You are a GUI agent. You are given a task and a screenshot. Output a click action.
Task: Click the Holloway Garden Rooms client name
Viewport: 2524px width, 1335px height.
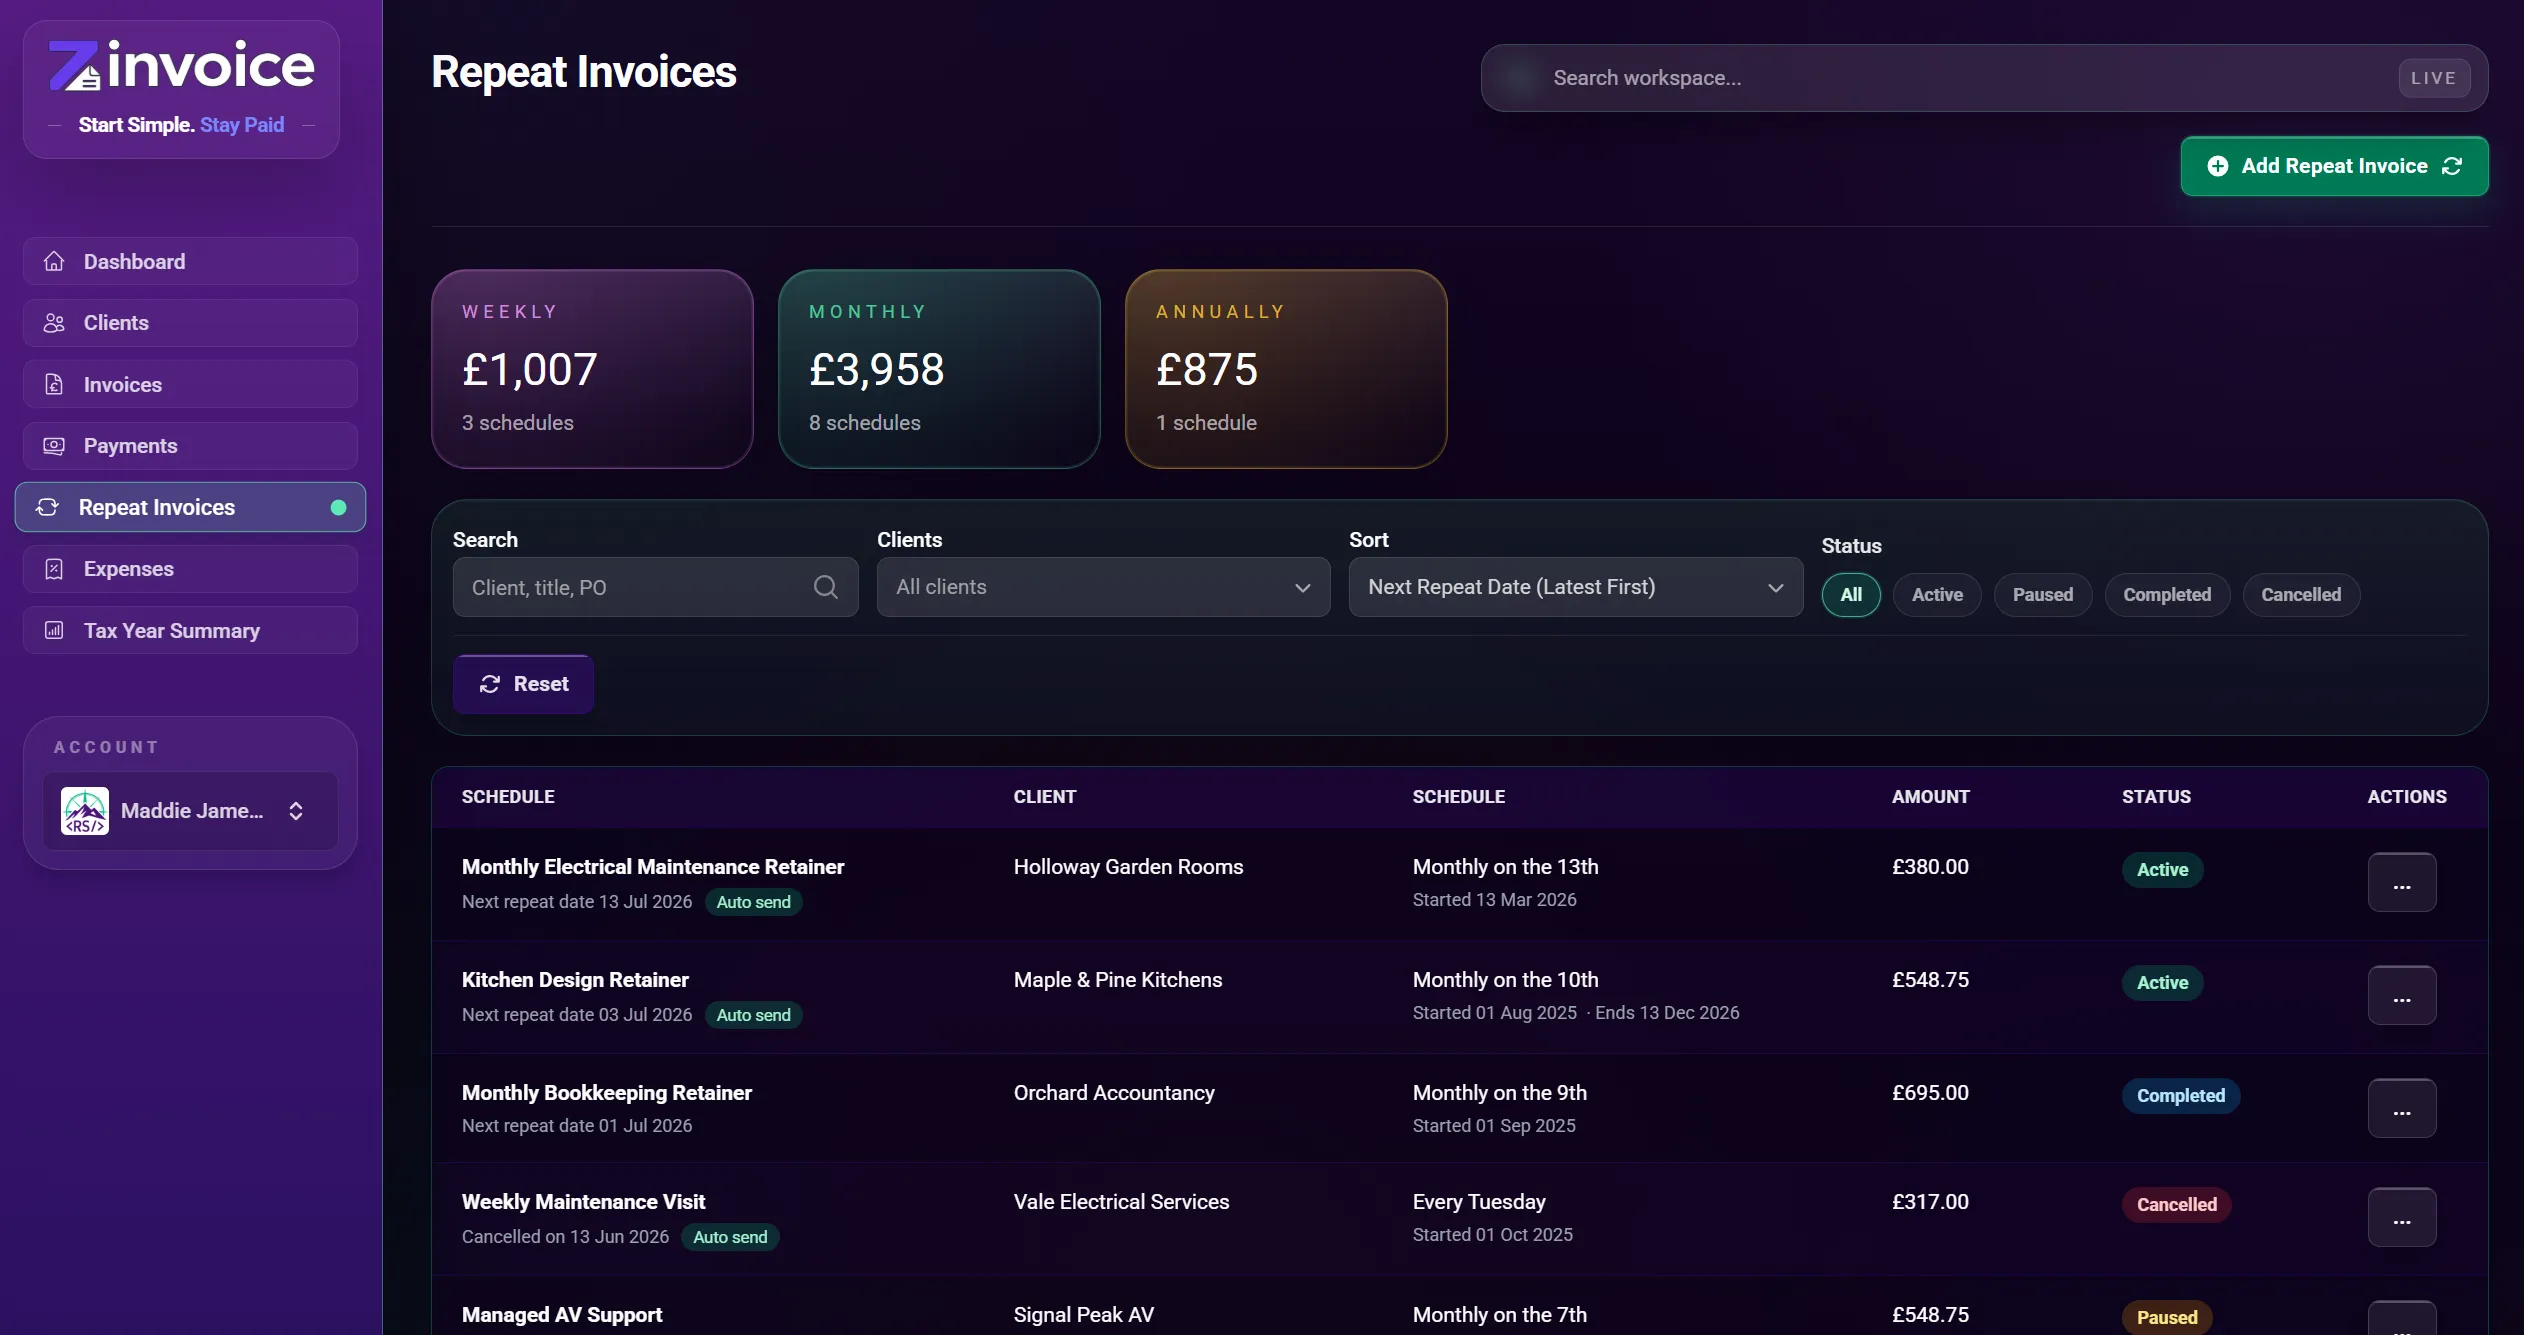(1128, 867)
